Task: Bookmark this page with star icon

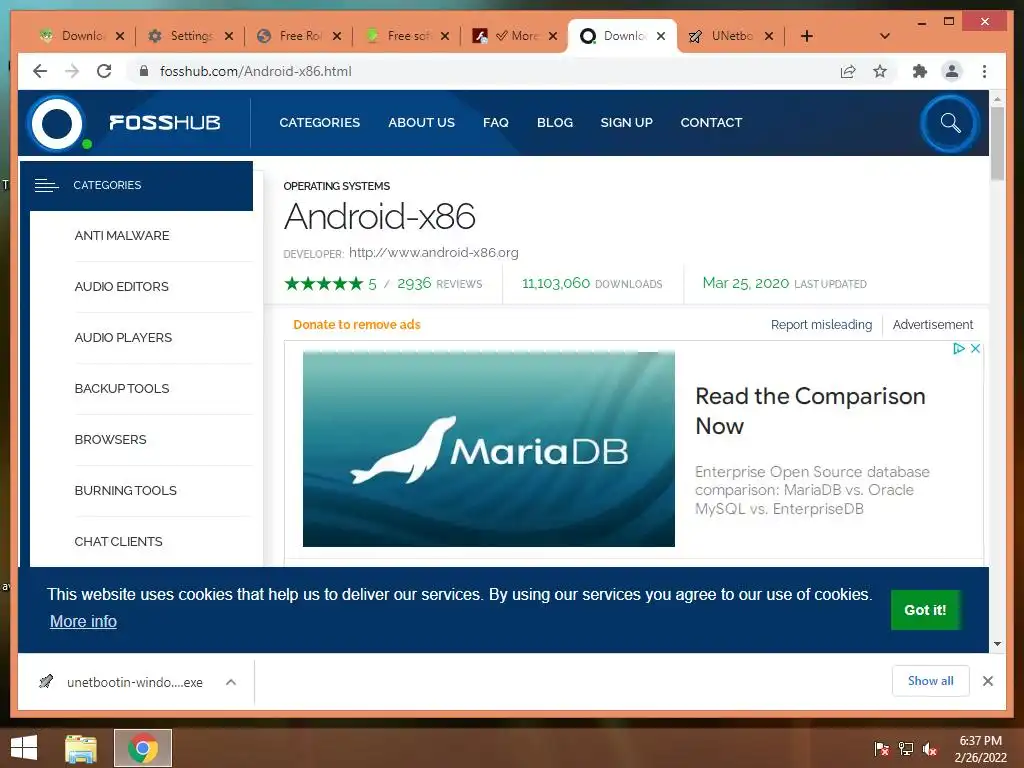Action: (x=880, y=71)
